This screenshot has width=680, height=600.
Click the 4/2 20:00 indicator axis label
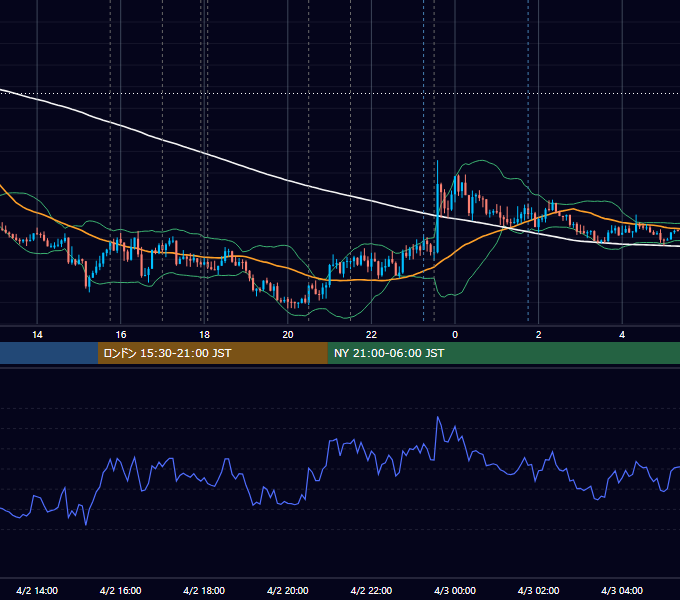(x=288, y=590)
